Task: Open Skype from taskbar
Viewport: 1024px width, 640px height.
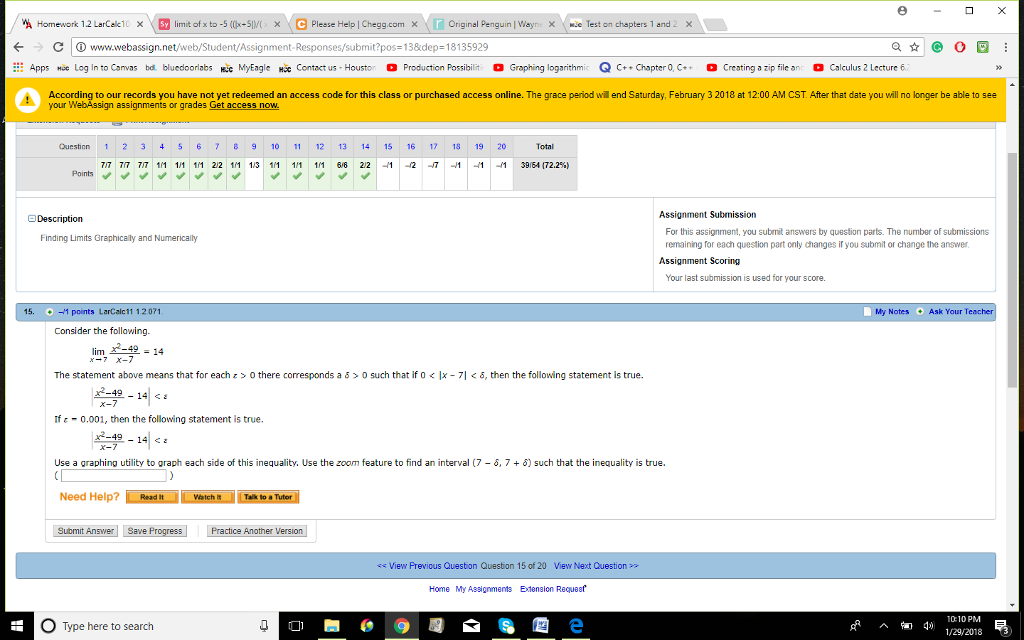Action: pos(506,626)
